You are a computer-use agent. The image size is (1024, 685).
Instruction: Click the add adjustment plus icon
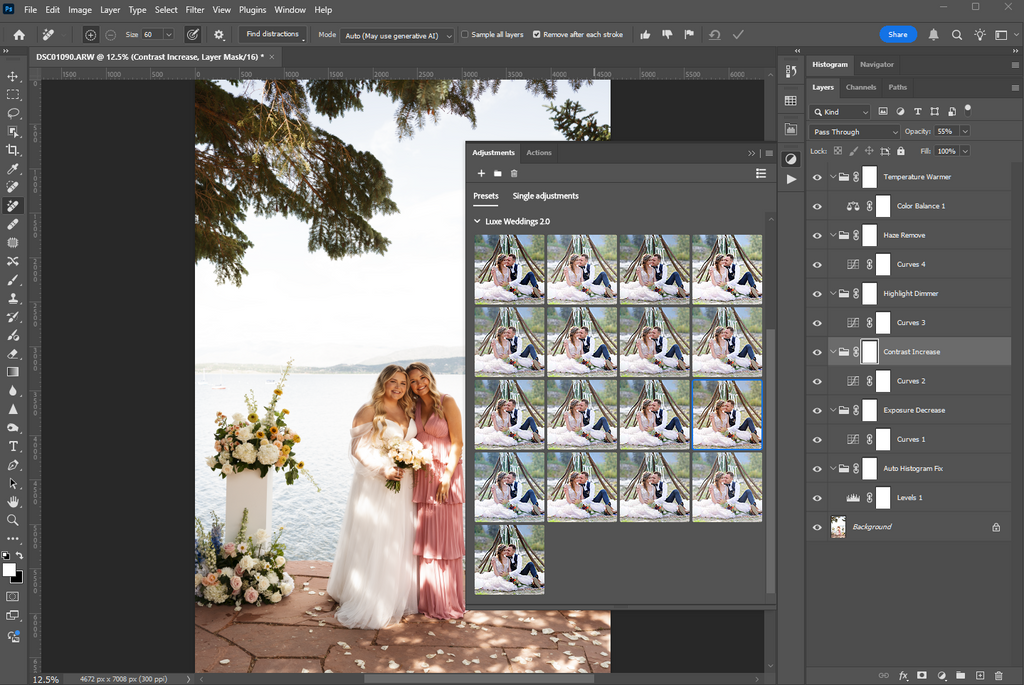click(481, 173)
